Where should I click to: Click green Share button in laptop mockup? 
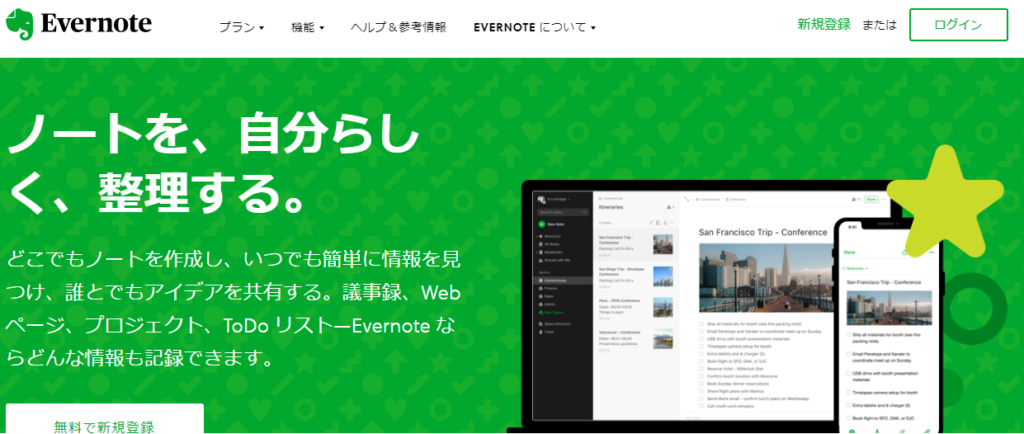tap(871, 199)
